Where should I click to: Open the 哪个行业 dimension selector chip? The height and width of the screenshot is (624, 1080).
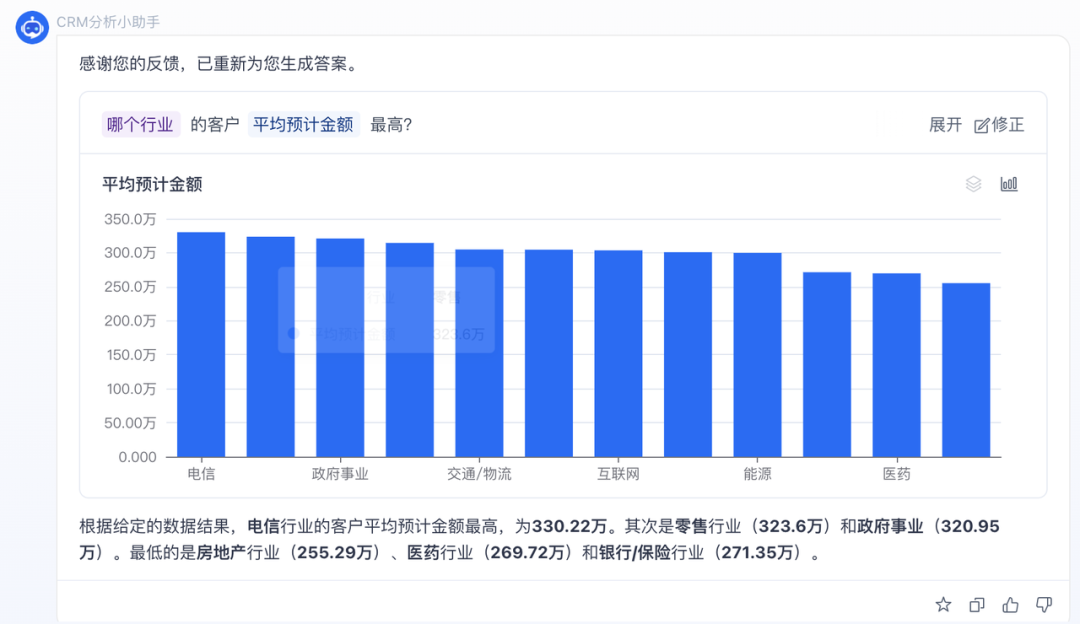140,124
